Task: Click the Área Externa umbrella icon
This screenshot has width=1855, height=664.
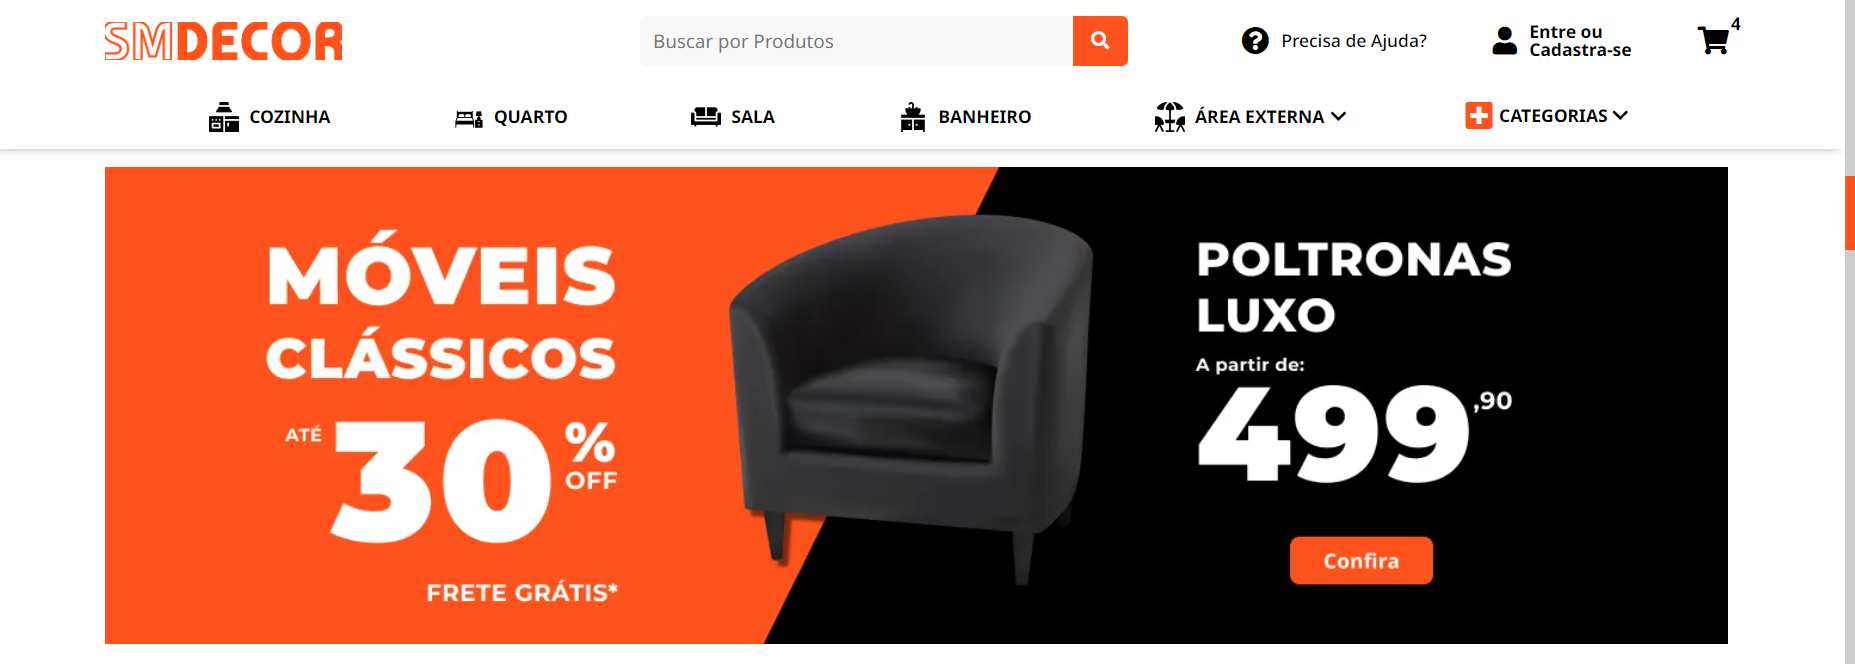Action: click(1170, 117)
